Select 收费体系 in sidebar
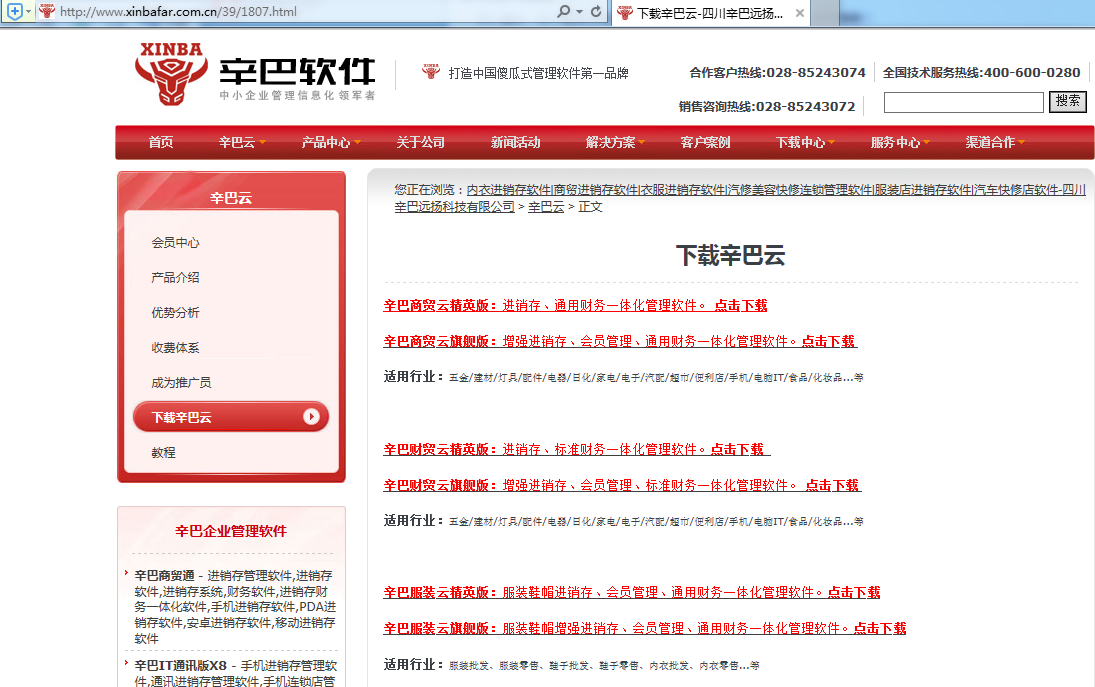Screen dimensions: 1095x687 175,348
